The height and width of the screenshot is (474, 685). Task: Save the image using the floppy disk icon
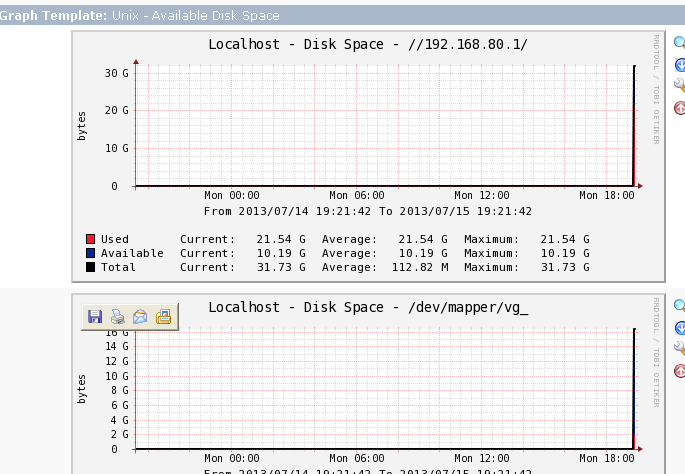95,317
